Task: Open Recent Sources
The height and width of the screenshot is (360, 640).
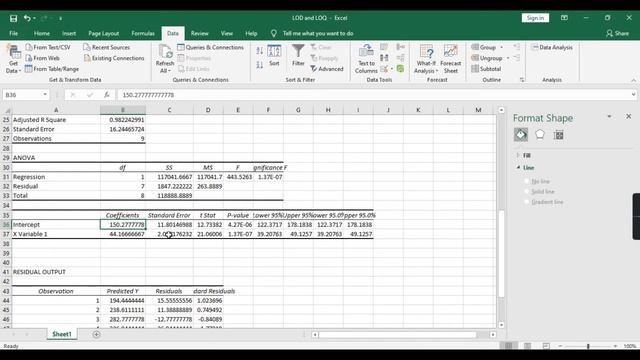Action: click(107, 47)
